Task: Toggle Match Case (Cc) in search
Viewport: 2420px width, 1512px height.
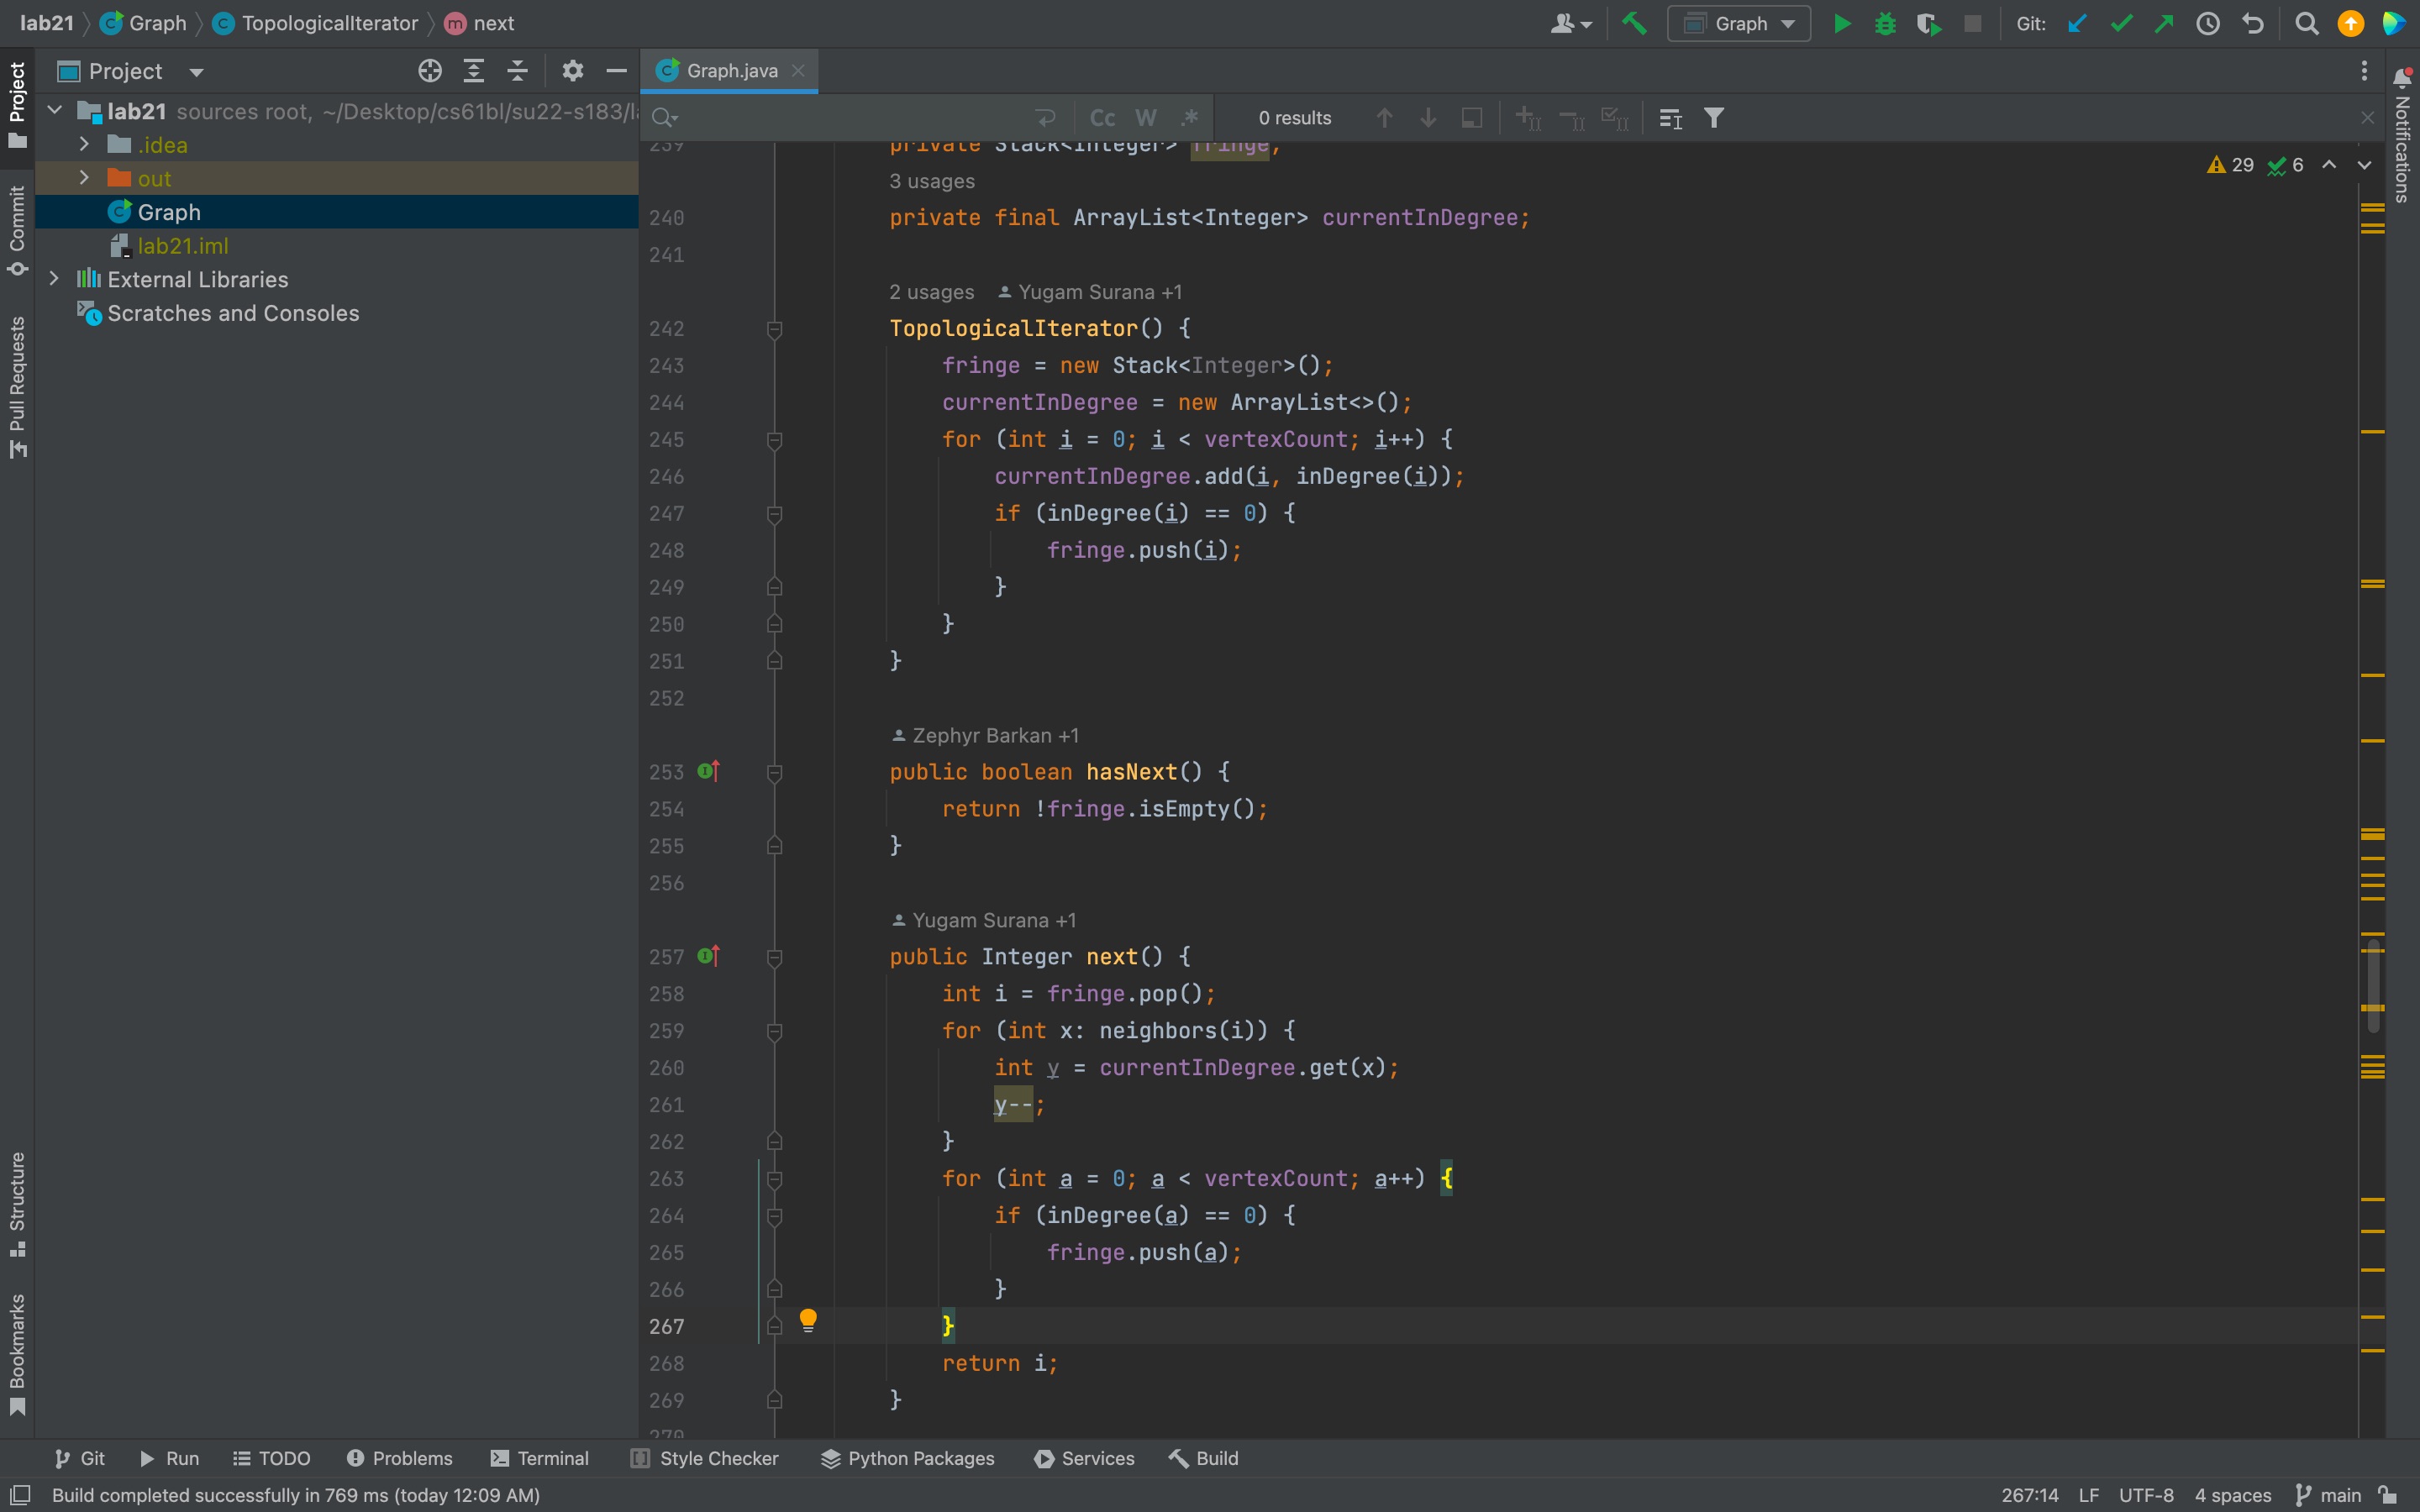Action: (1102, 118)
